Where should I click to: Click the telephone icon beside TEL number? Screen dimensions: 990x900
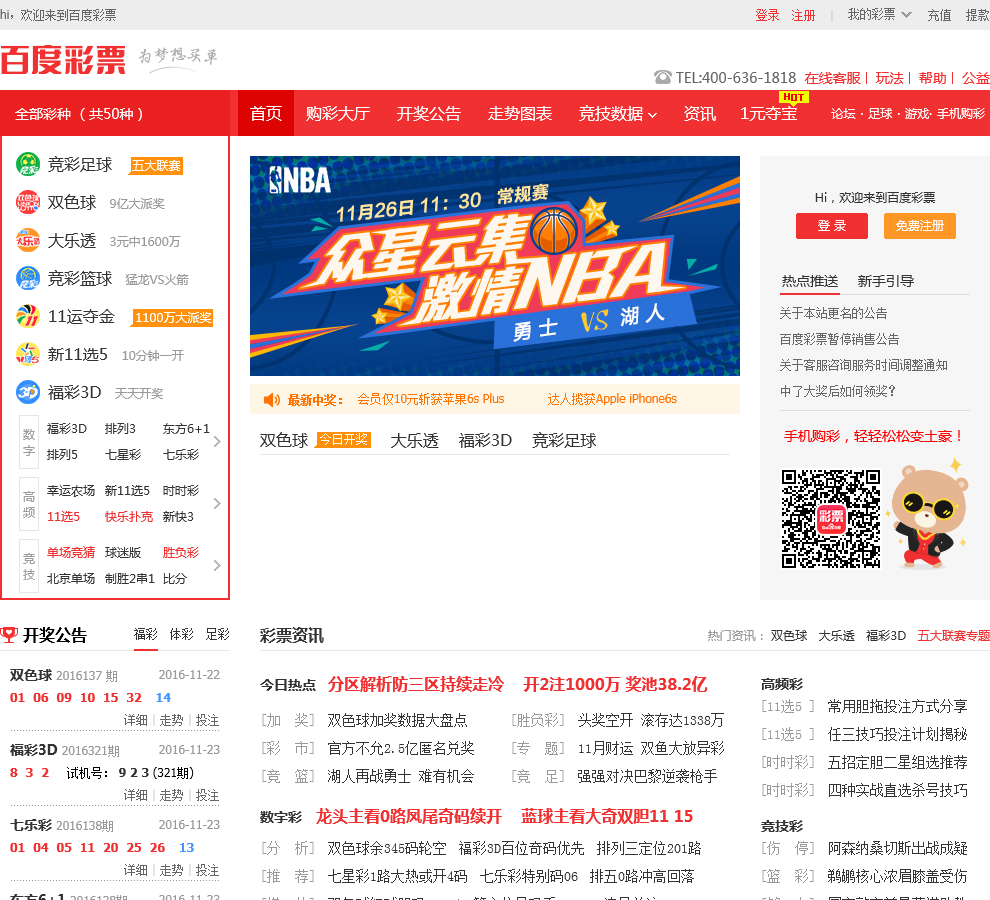[x=662, y=78]
